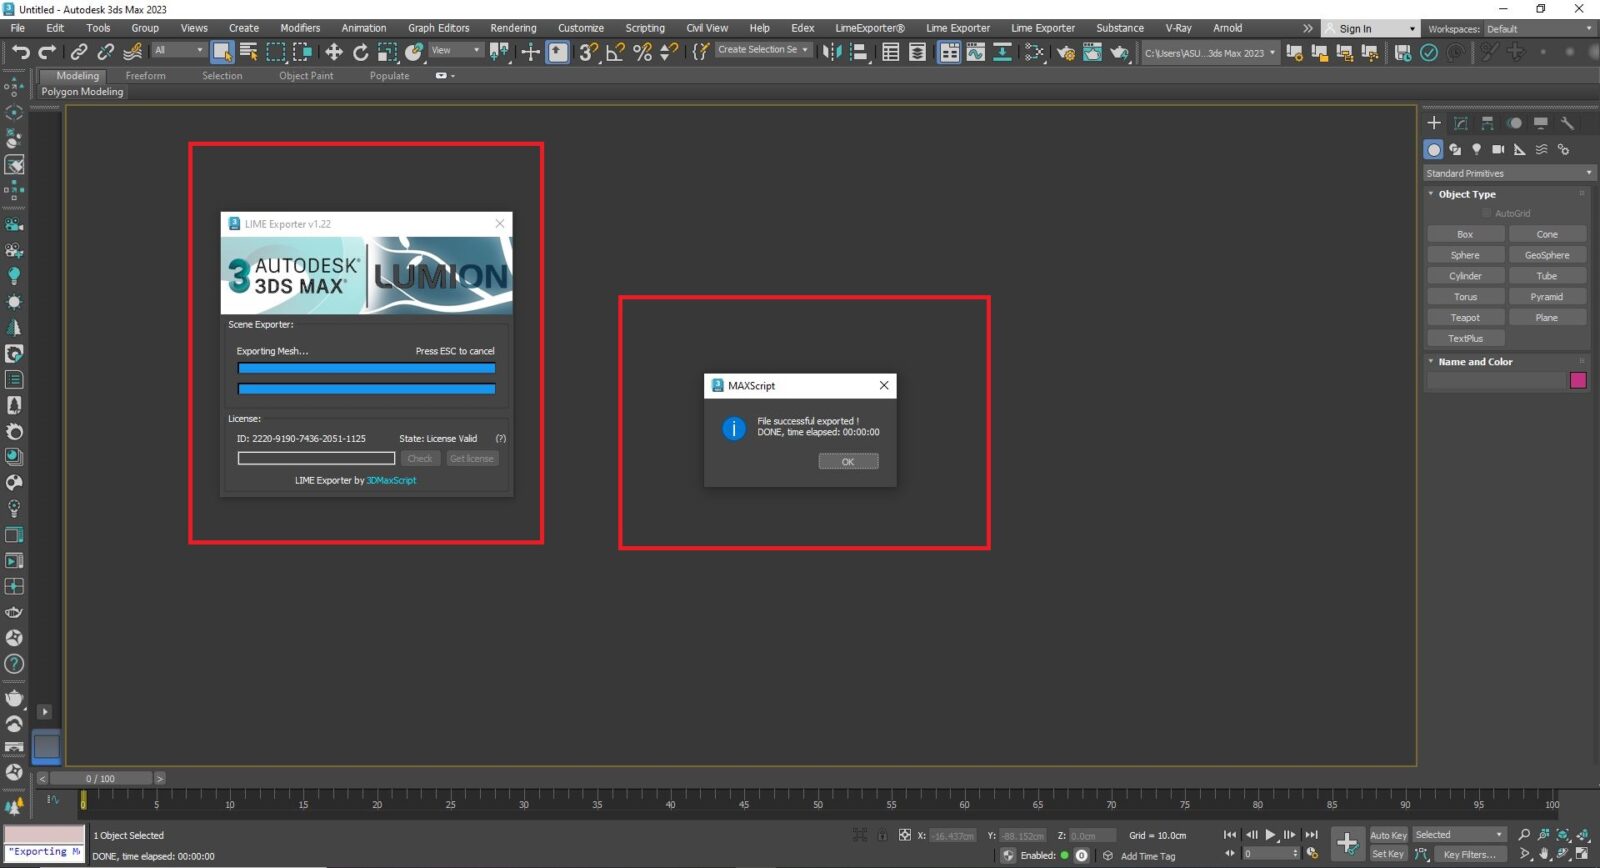Screen dimensions: 1600x868
Task: Click the Render Production teapot icon
Action: [1119, 52]
